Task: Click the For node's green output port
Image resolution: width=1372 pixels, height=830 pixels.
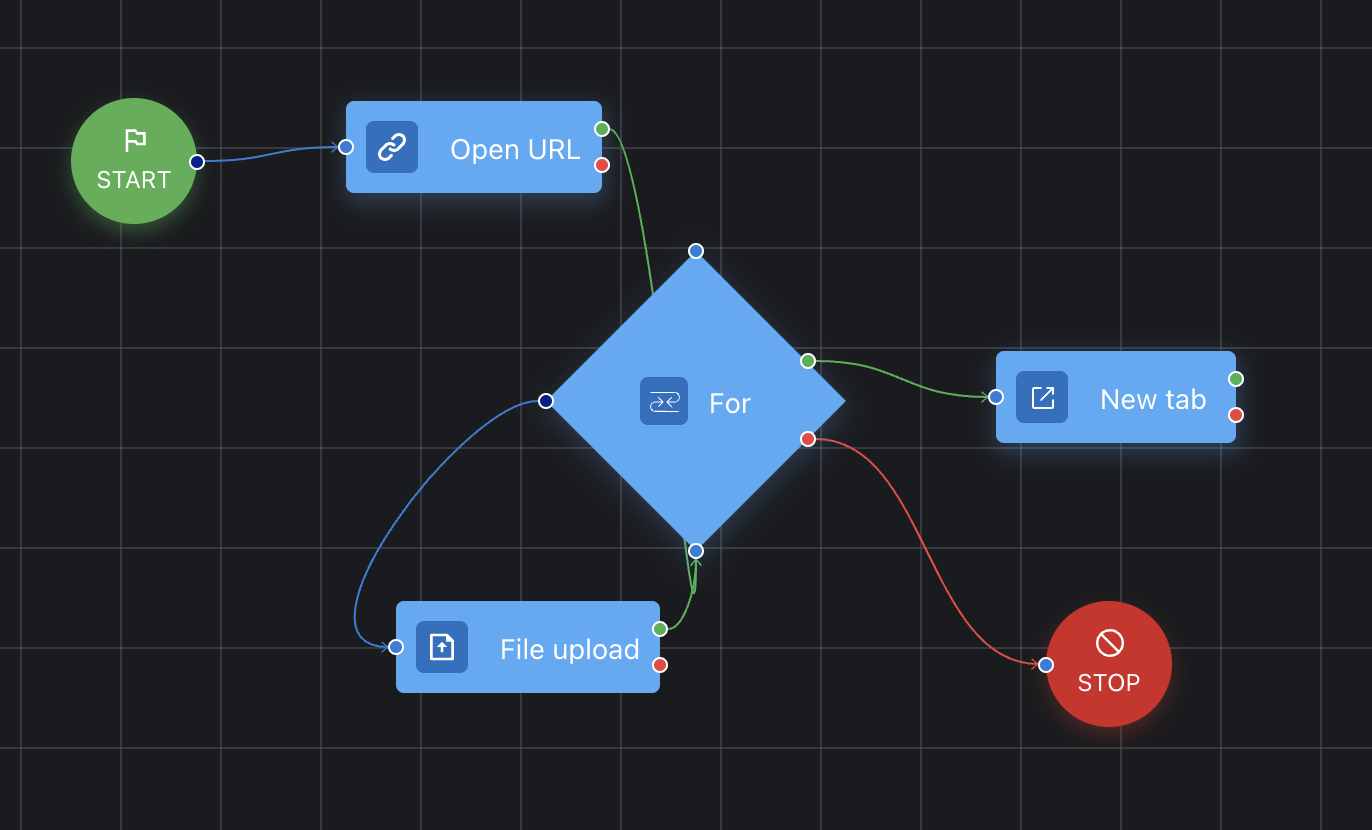Action: coord(808,361)
